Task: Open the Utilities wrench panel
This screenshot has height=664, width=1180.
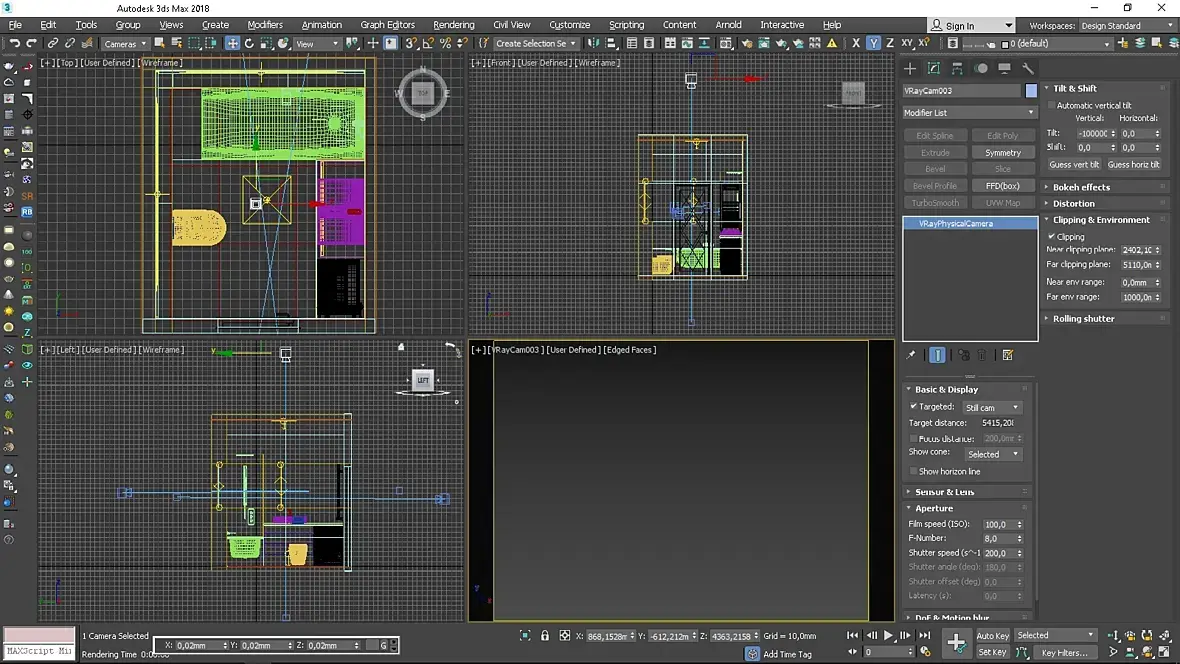Action: click(x=1027, y=69)
